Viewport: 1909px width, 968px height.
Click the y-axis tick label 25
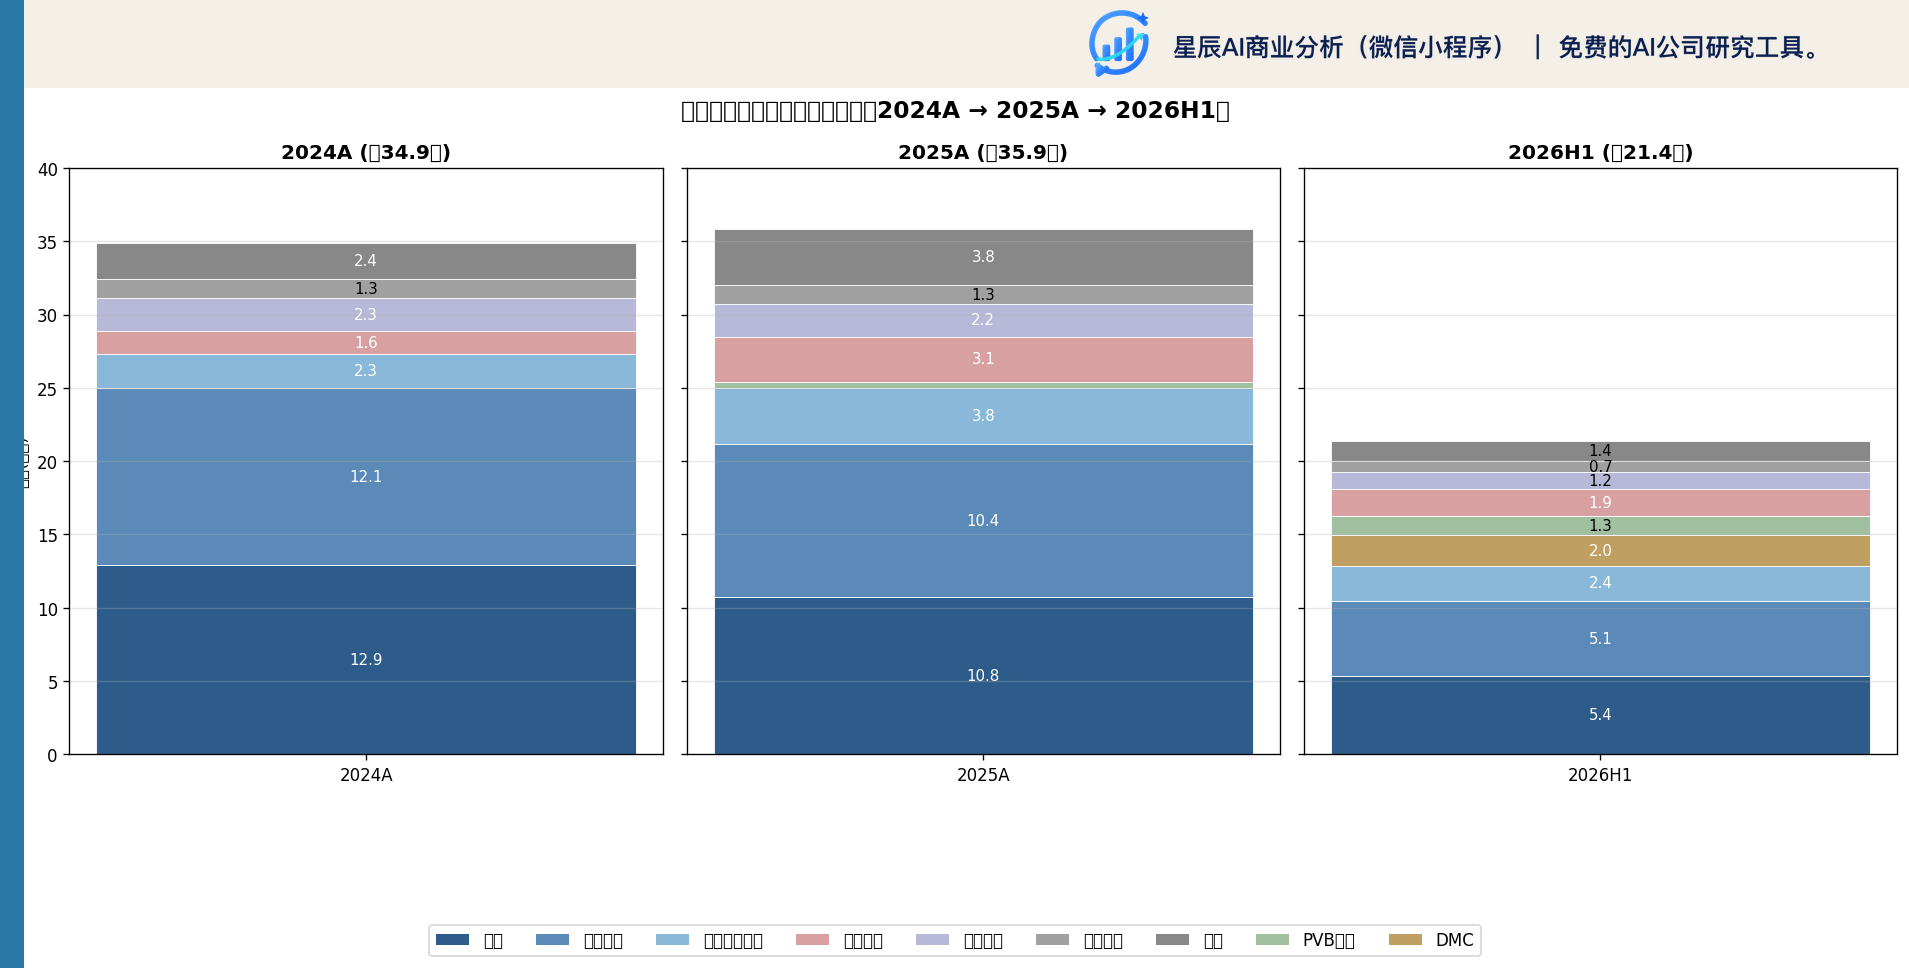click(x=48, y=390)
